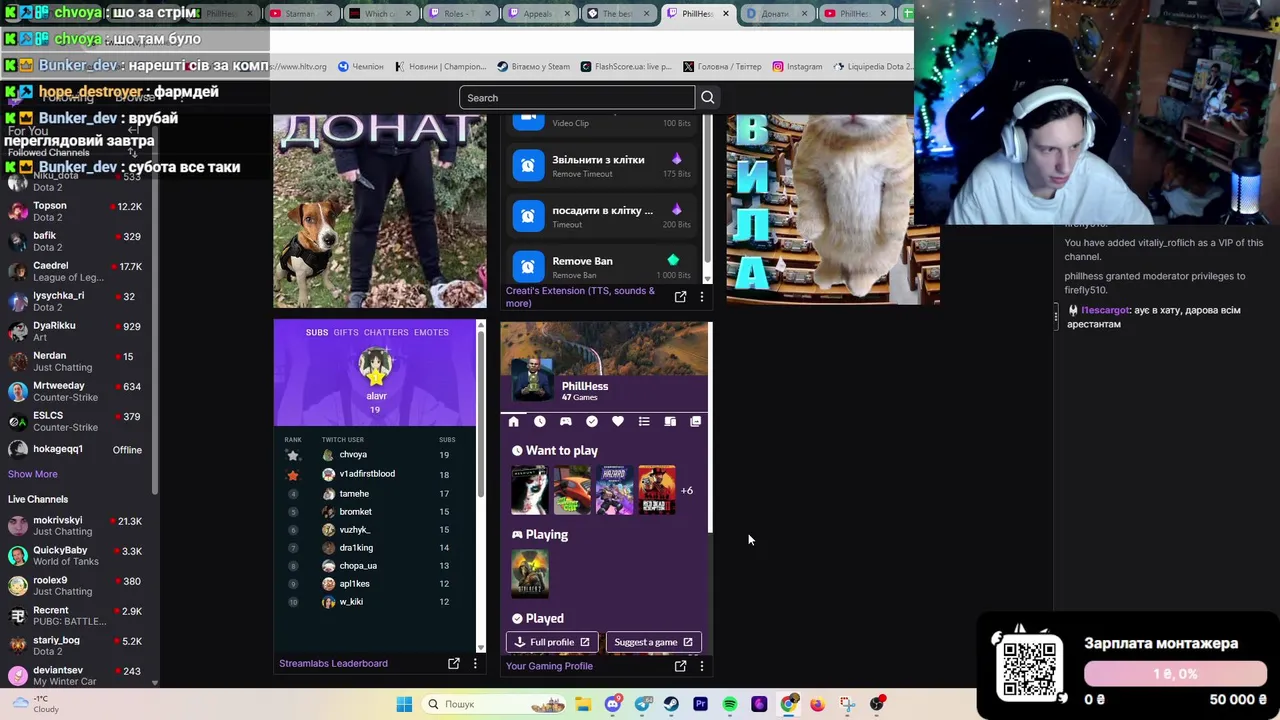This screenshot has width=1280, height=720.
Task: Open Mrtweeday channel in sidebar
Action: (x=75, y=391)
